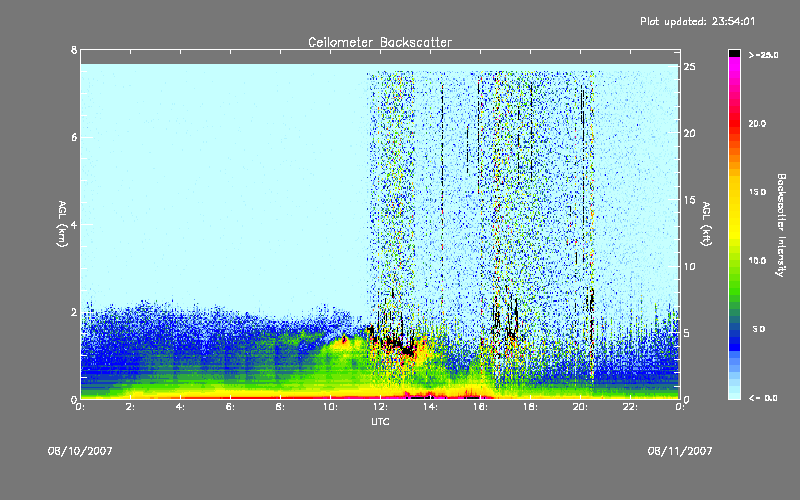Screen dimensions: 800x500
Task: Click the black top swatch of the colorbar
Action: (734, 53)
